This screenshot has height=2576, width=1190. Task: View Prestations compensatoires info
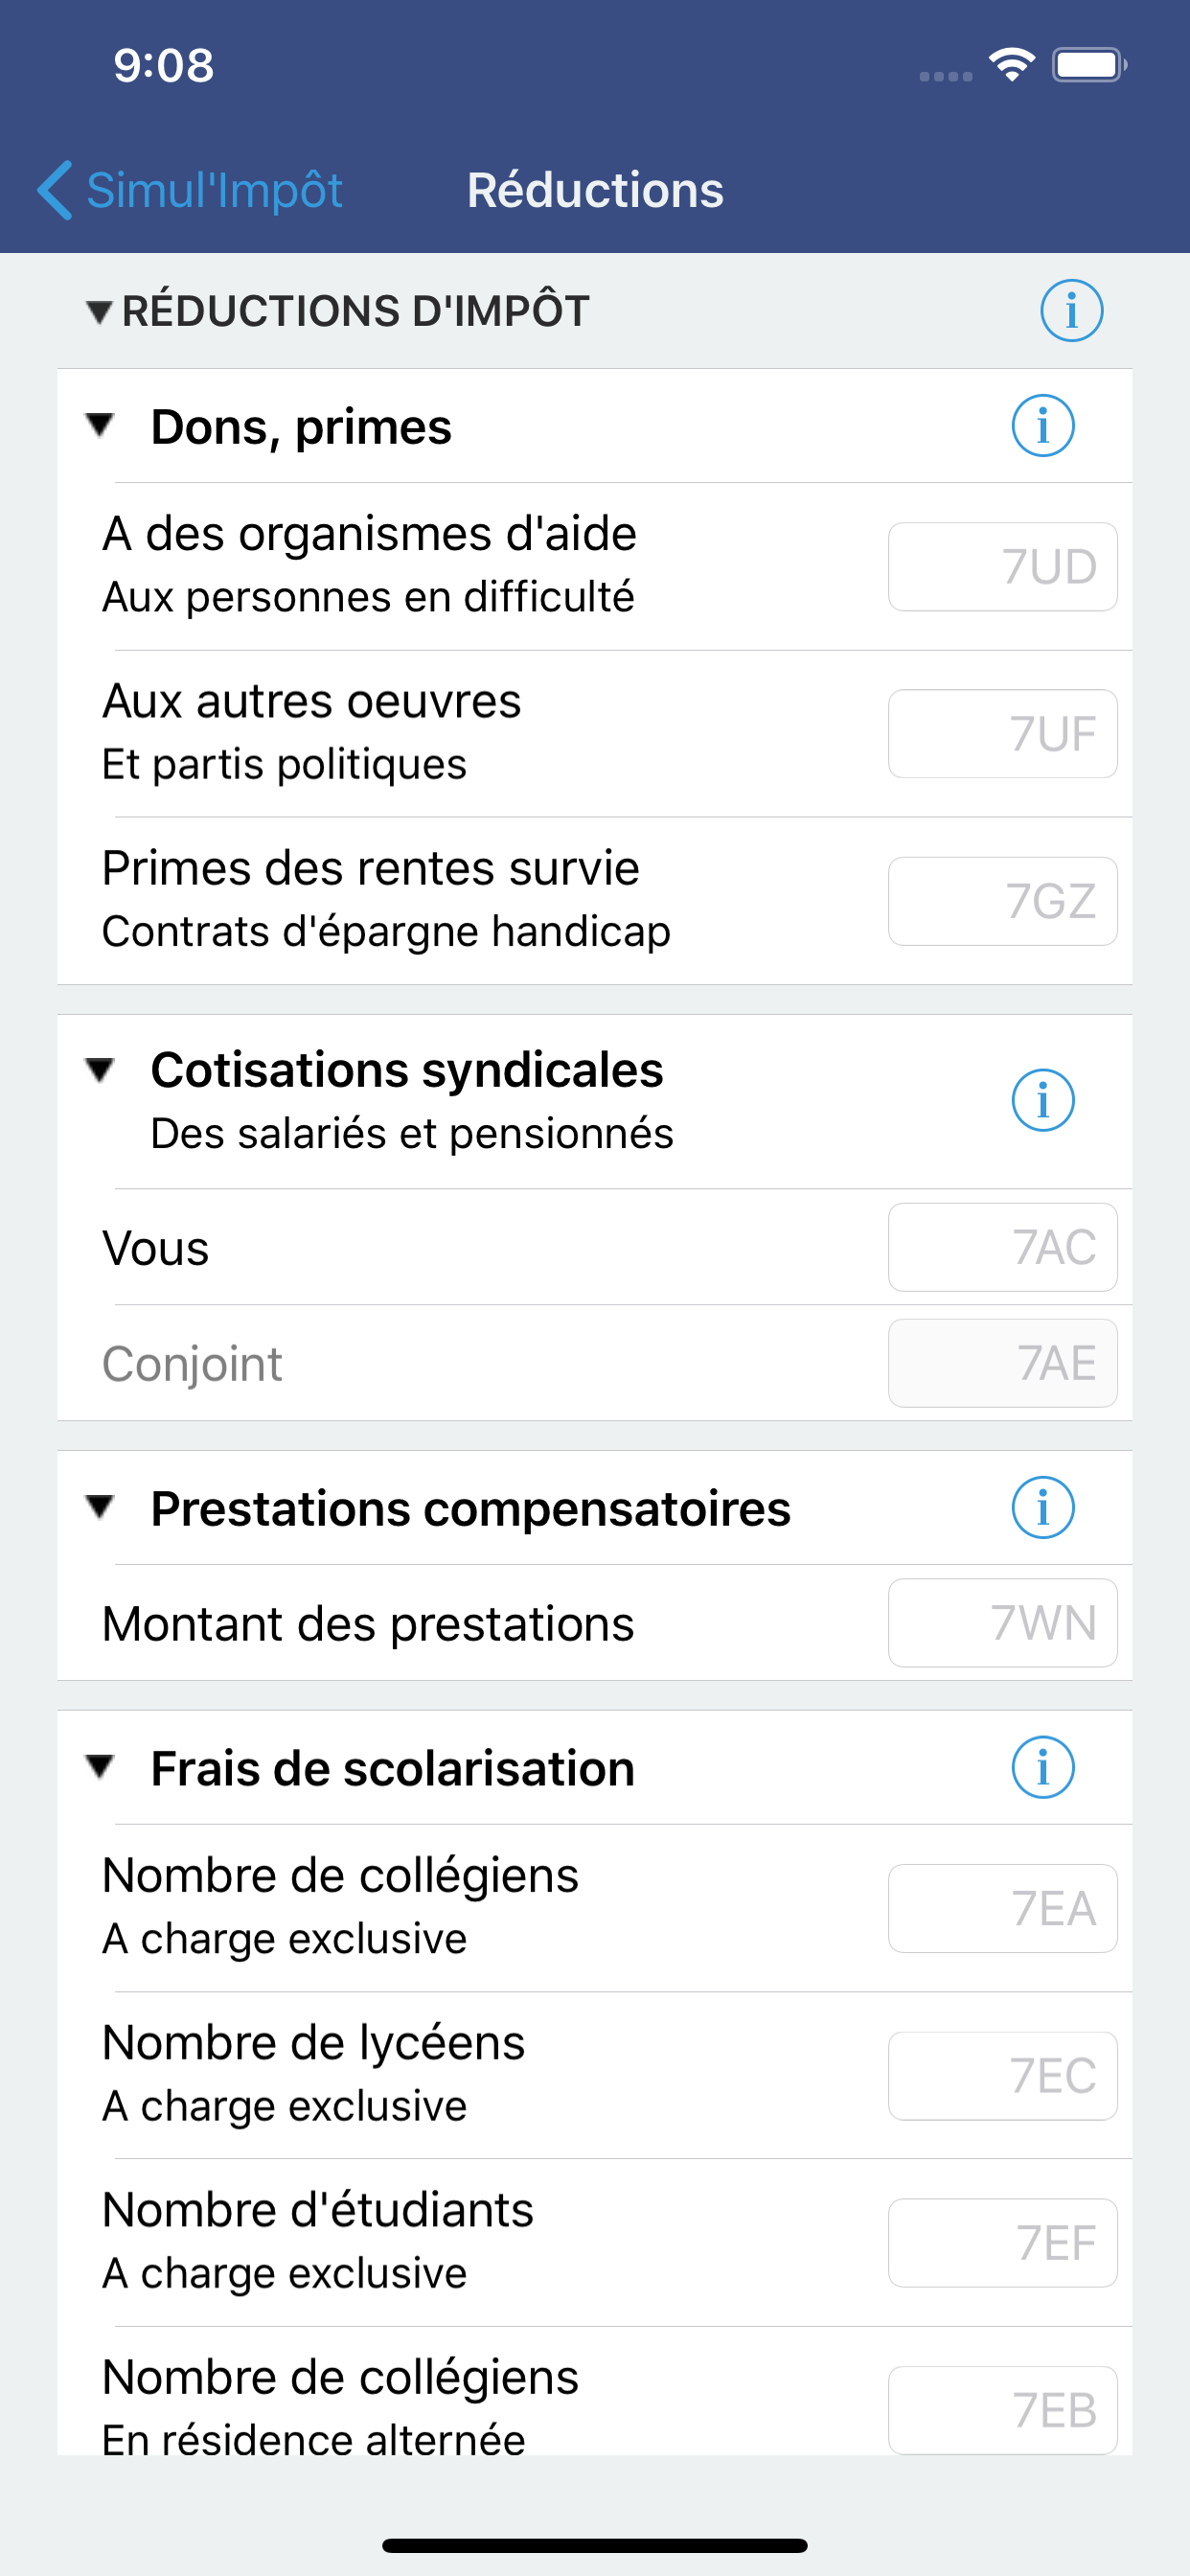tap(1042, 1507)
